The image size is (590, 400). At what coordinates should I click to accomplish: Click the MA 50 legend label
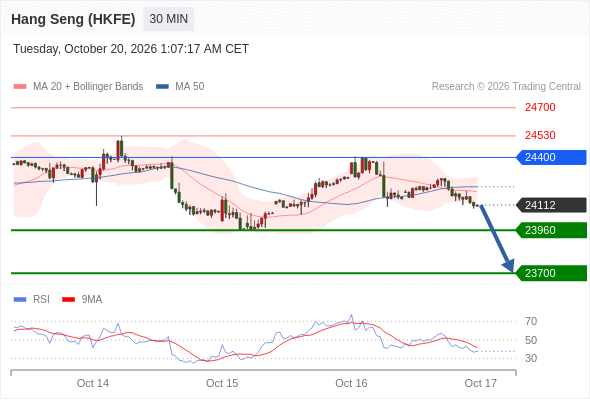point(190,87)
